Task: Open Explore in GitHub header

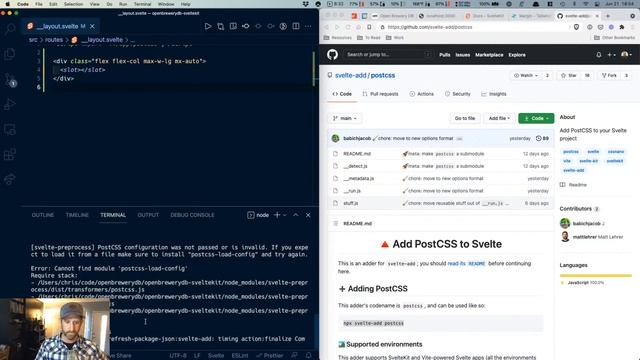Action: click(517, 55)
